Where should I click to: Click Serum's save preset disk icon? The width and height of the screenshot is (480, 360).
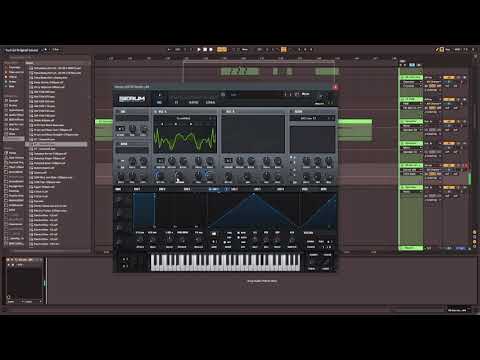point(223,94)
